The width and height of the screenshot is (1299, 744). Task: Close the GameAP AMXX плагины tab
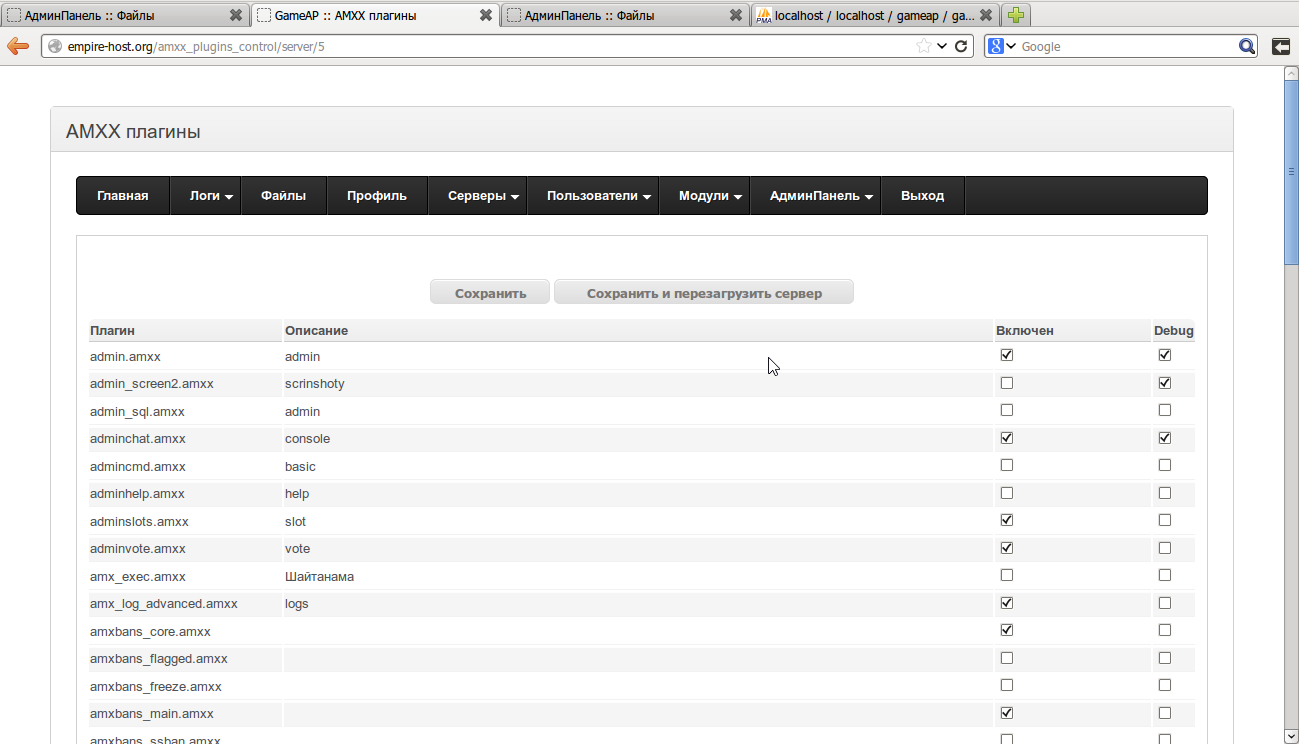tap(485, 15)
